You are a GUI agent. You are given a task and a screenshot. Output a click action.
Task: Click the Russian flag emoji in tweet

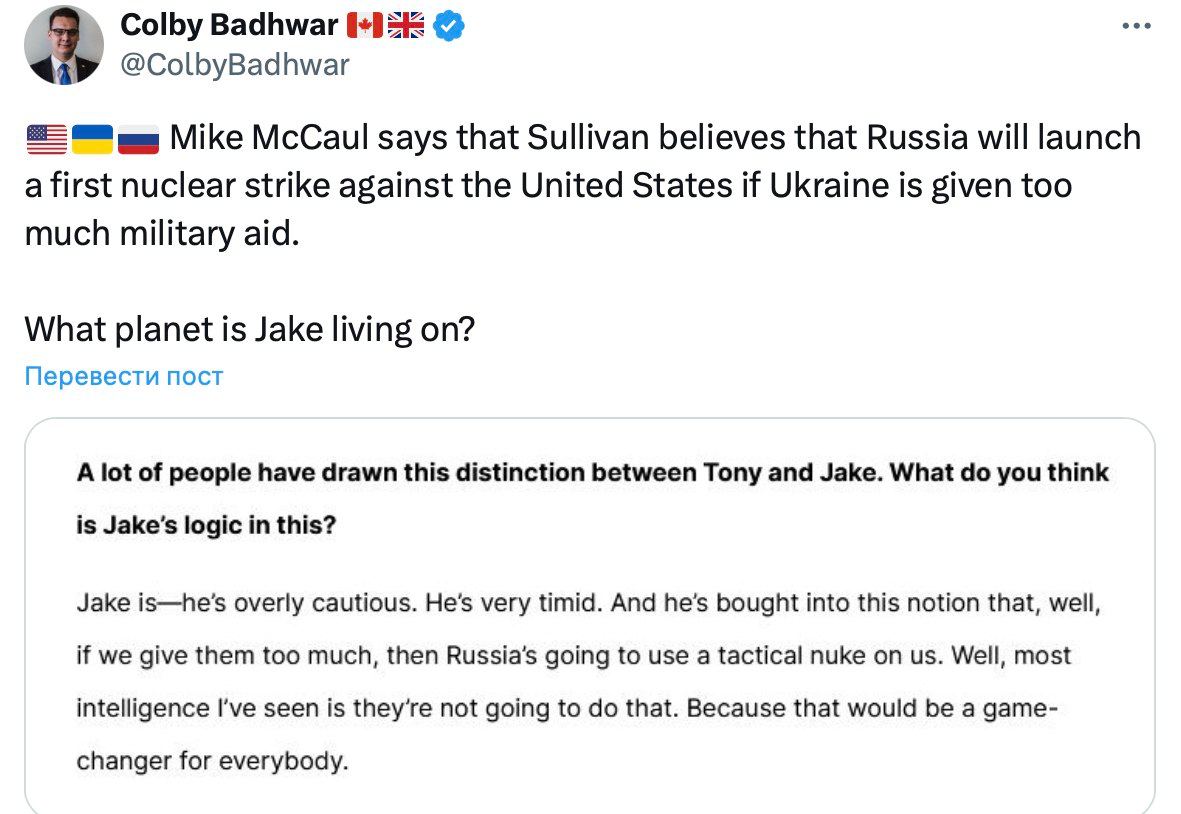click(139, 139)
